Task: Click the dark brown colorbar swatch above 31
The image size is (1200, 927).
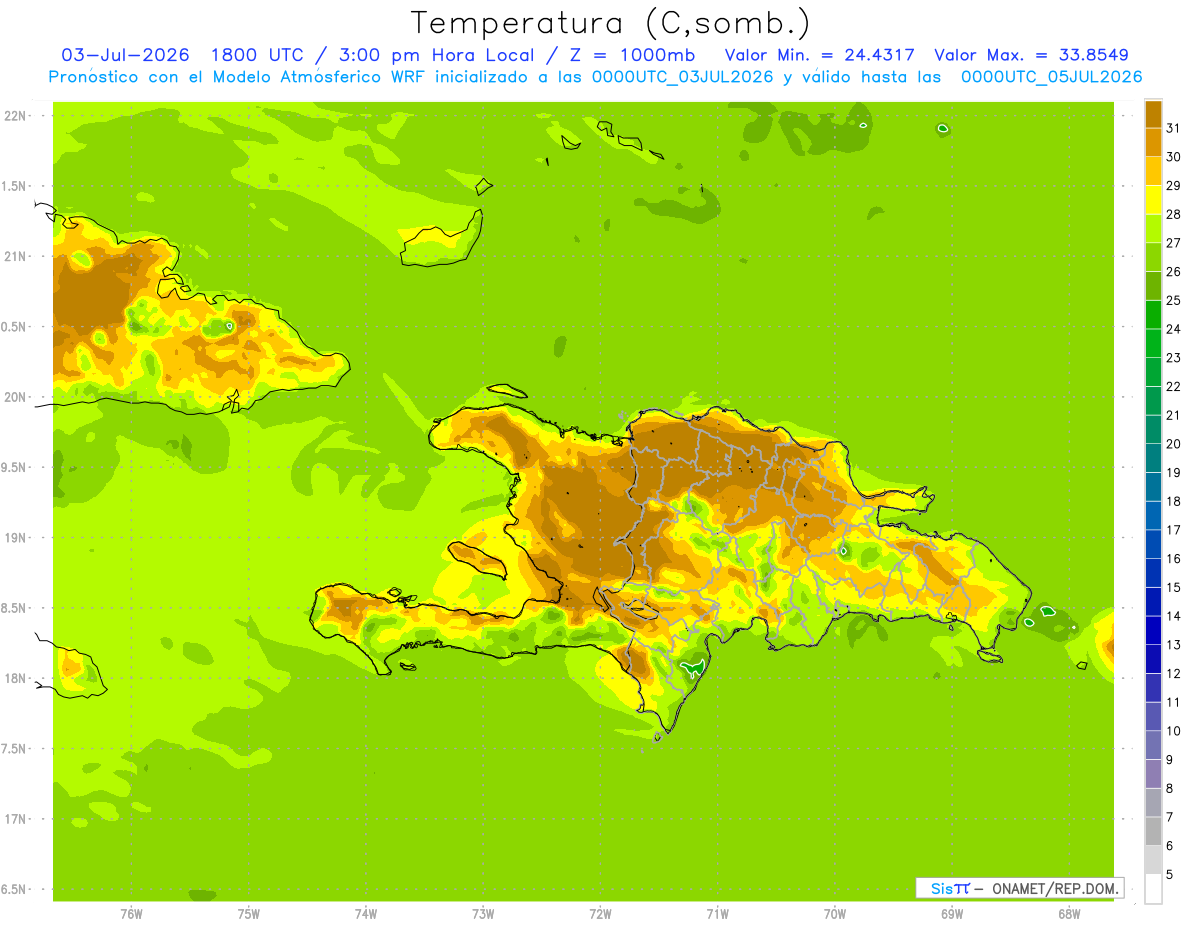Action: (1153, 114)
